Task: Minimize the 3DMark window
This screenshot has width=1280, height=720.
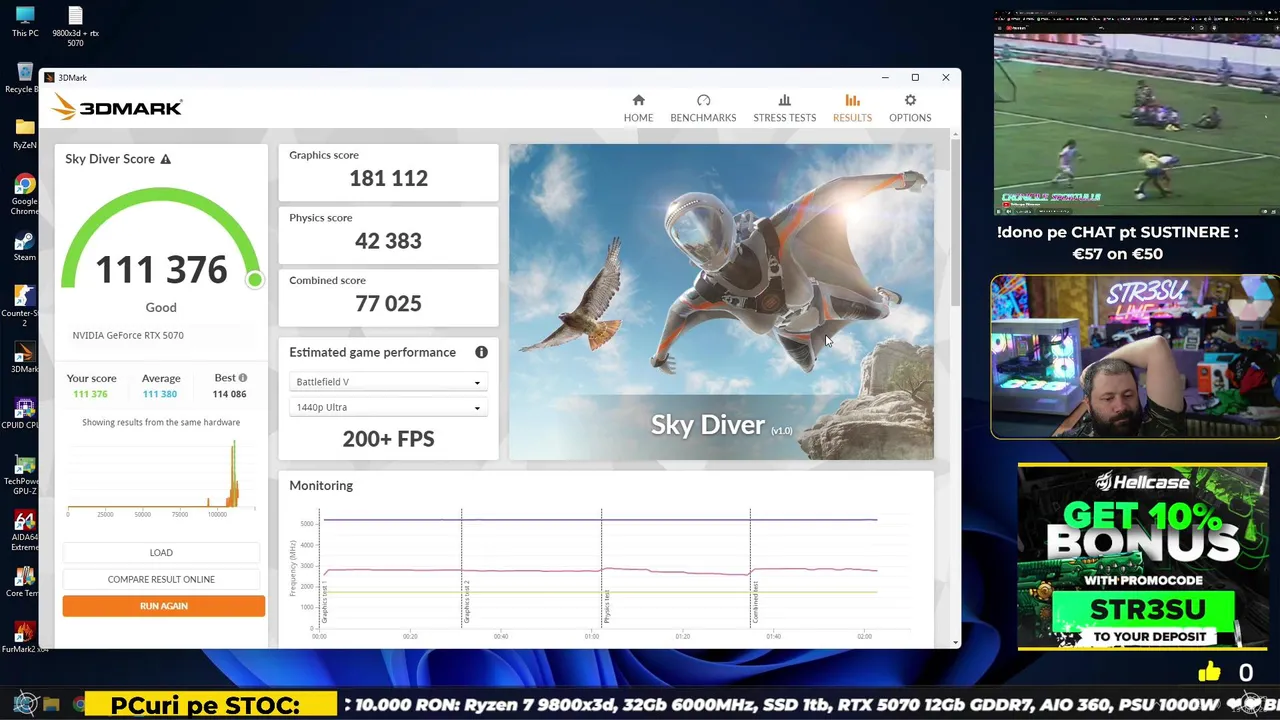Action: 884,77
